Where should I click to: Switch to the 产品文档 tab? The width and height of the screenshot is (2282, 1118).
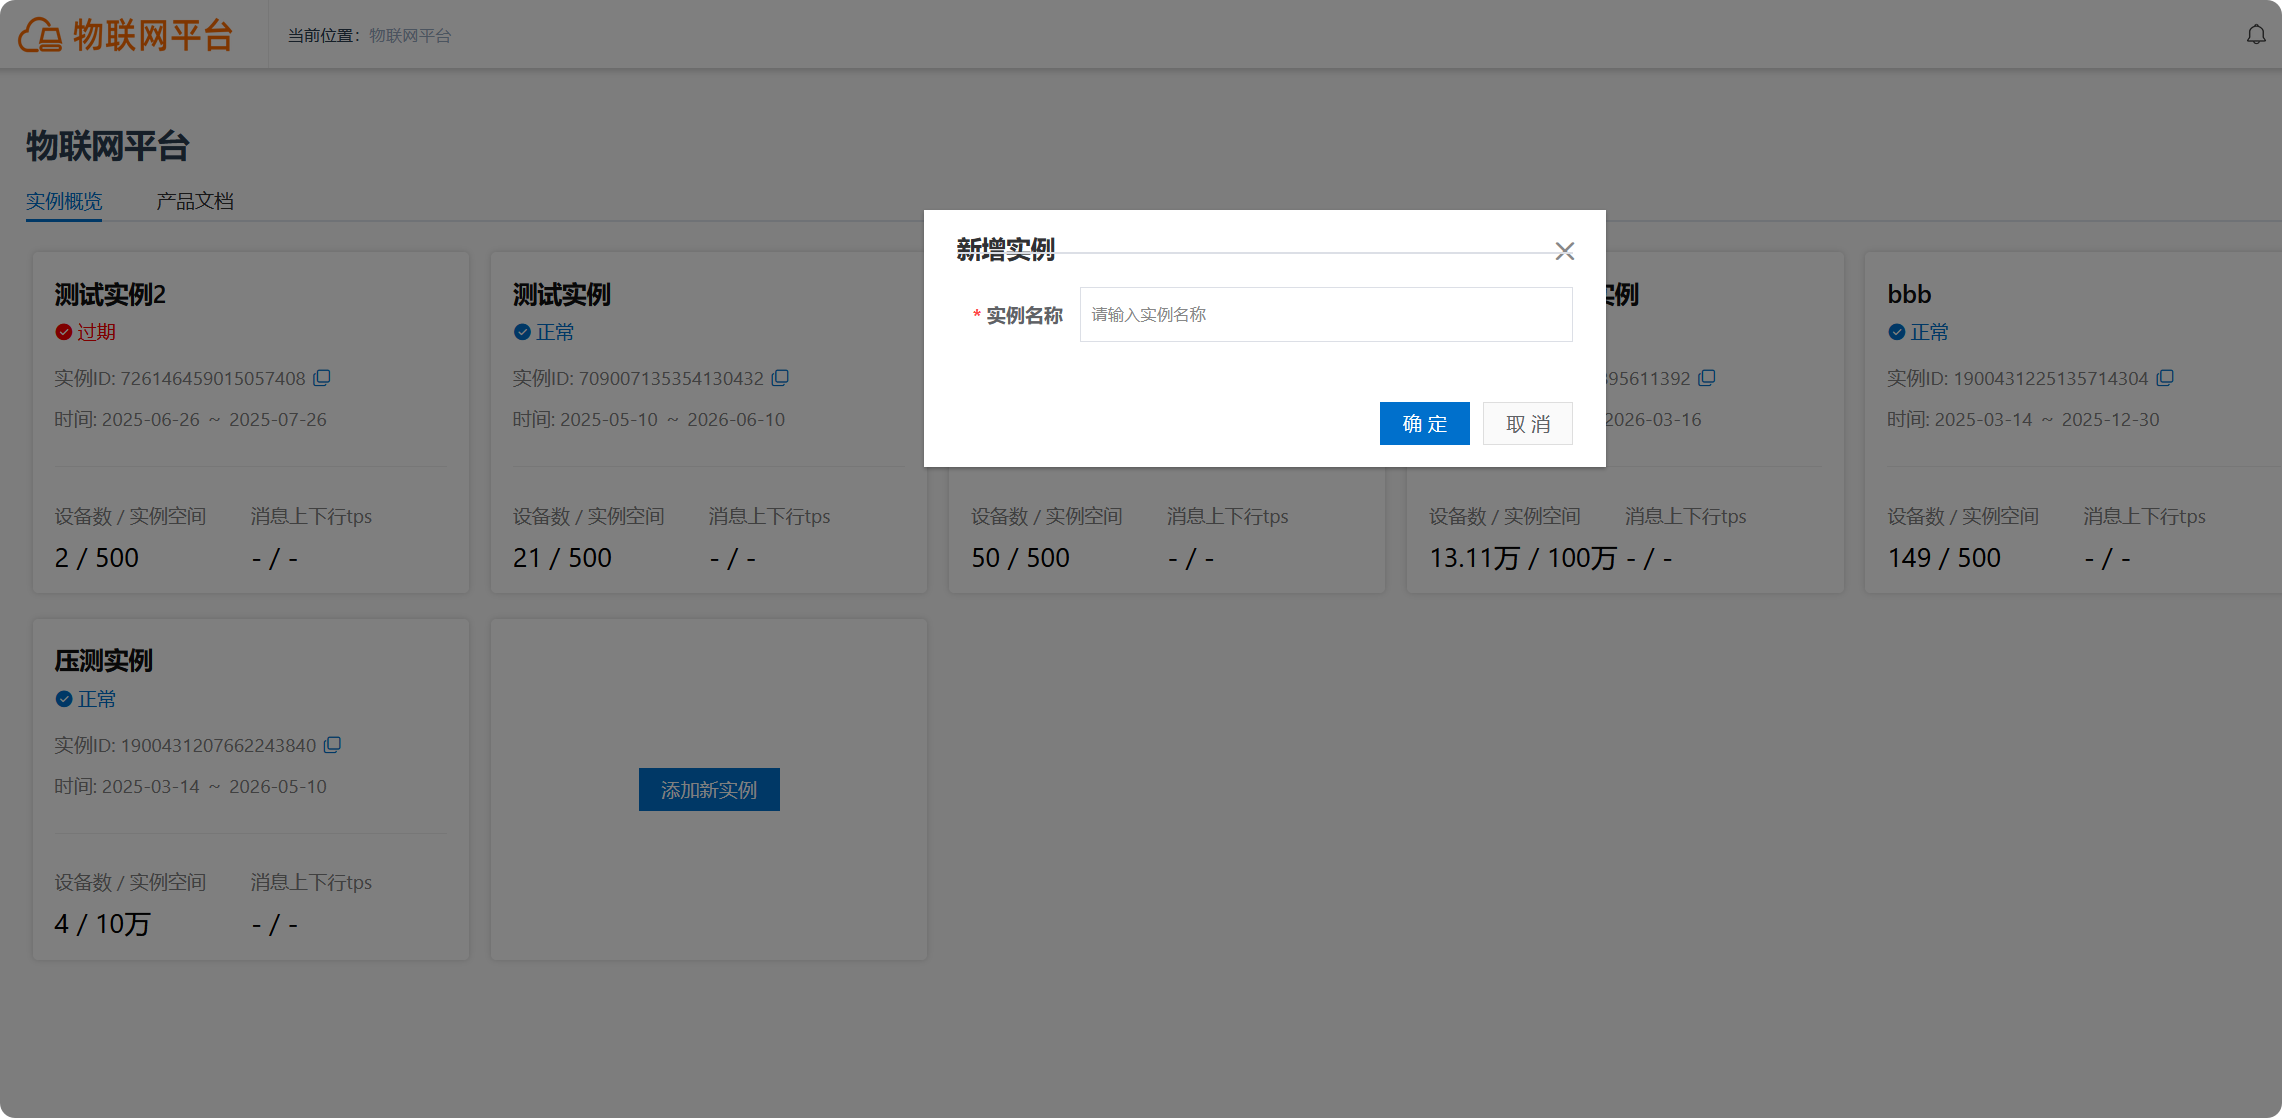[x=195, y=201]
